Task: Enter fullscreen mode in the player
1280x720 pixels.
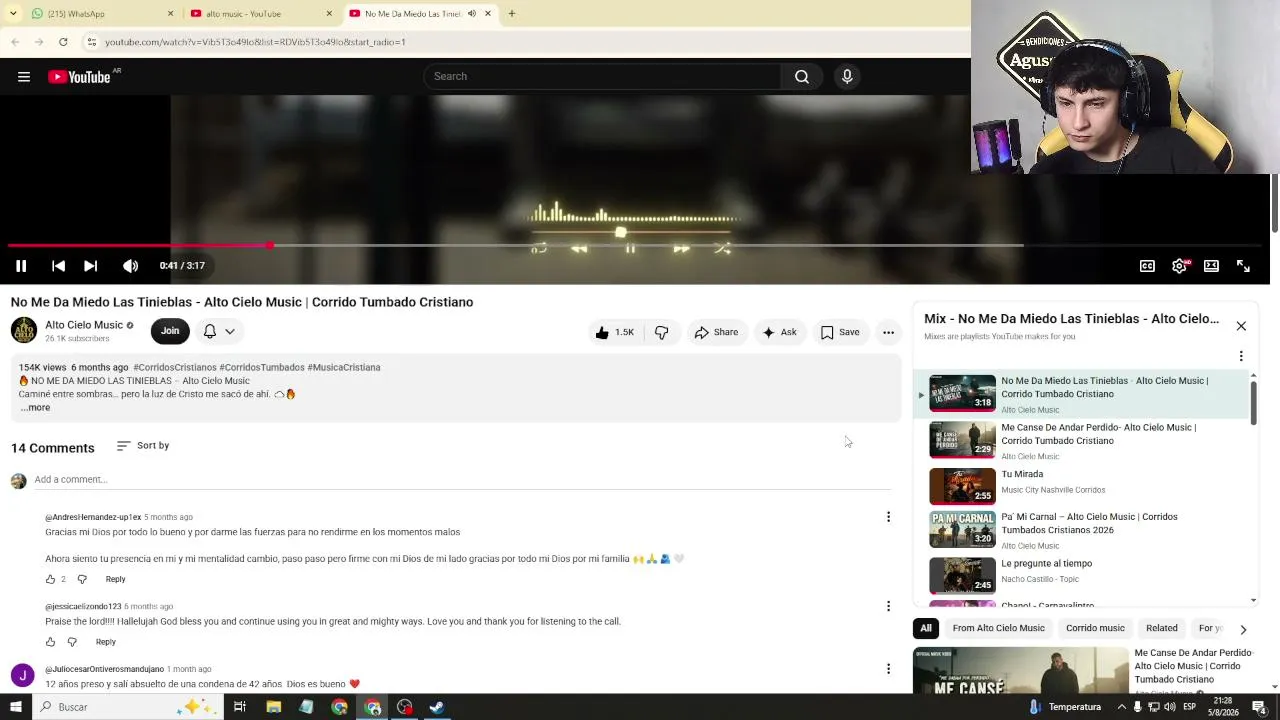Action: pyautogui.click(x=1243, y=266)
